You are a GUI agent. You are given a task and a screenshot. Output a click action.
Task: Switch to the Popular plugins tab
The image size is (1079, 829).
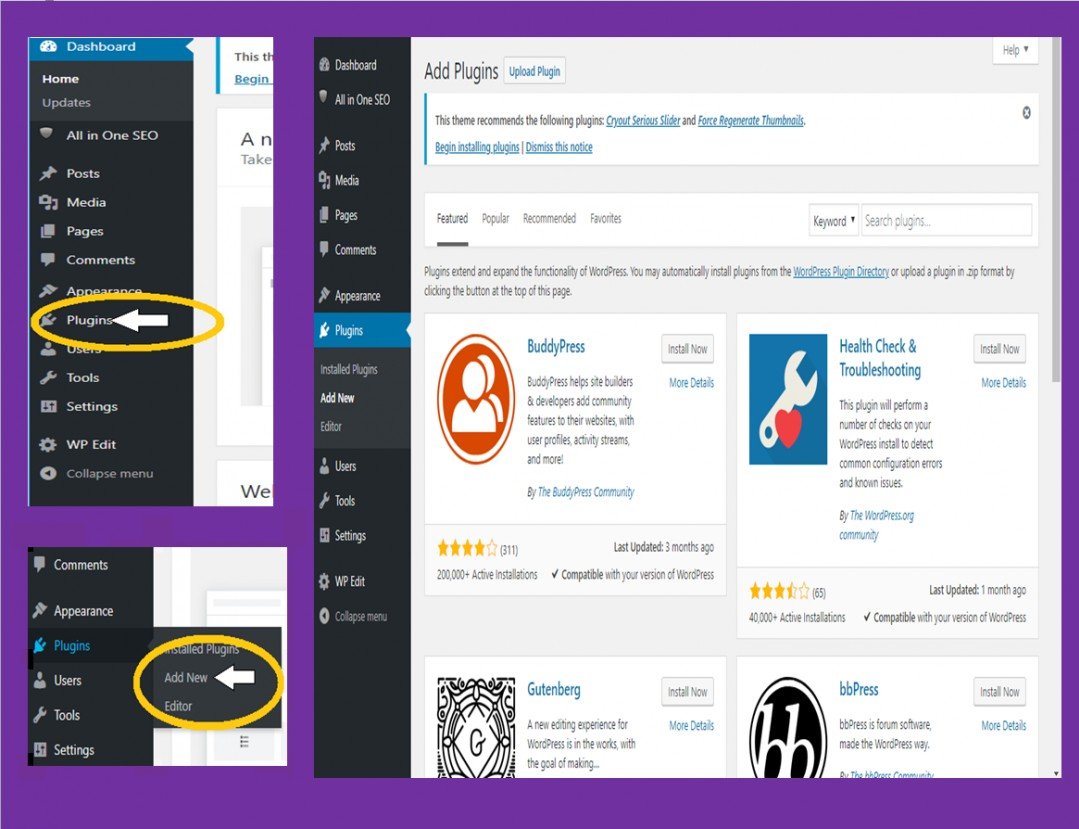(495, 219)
